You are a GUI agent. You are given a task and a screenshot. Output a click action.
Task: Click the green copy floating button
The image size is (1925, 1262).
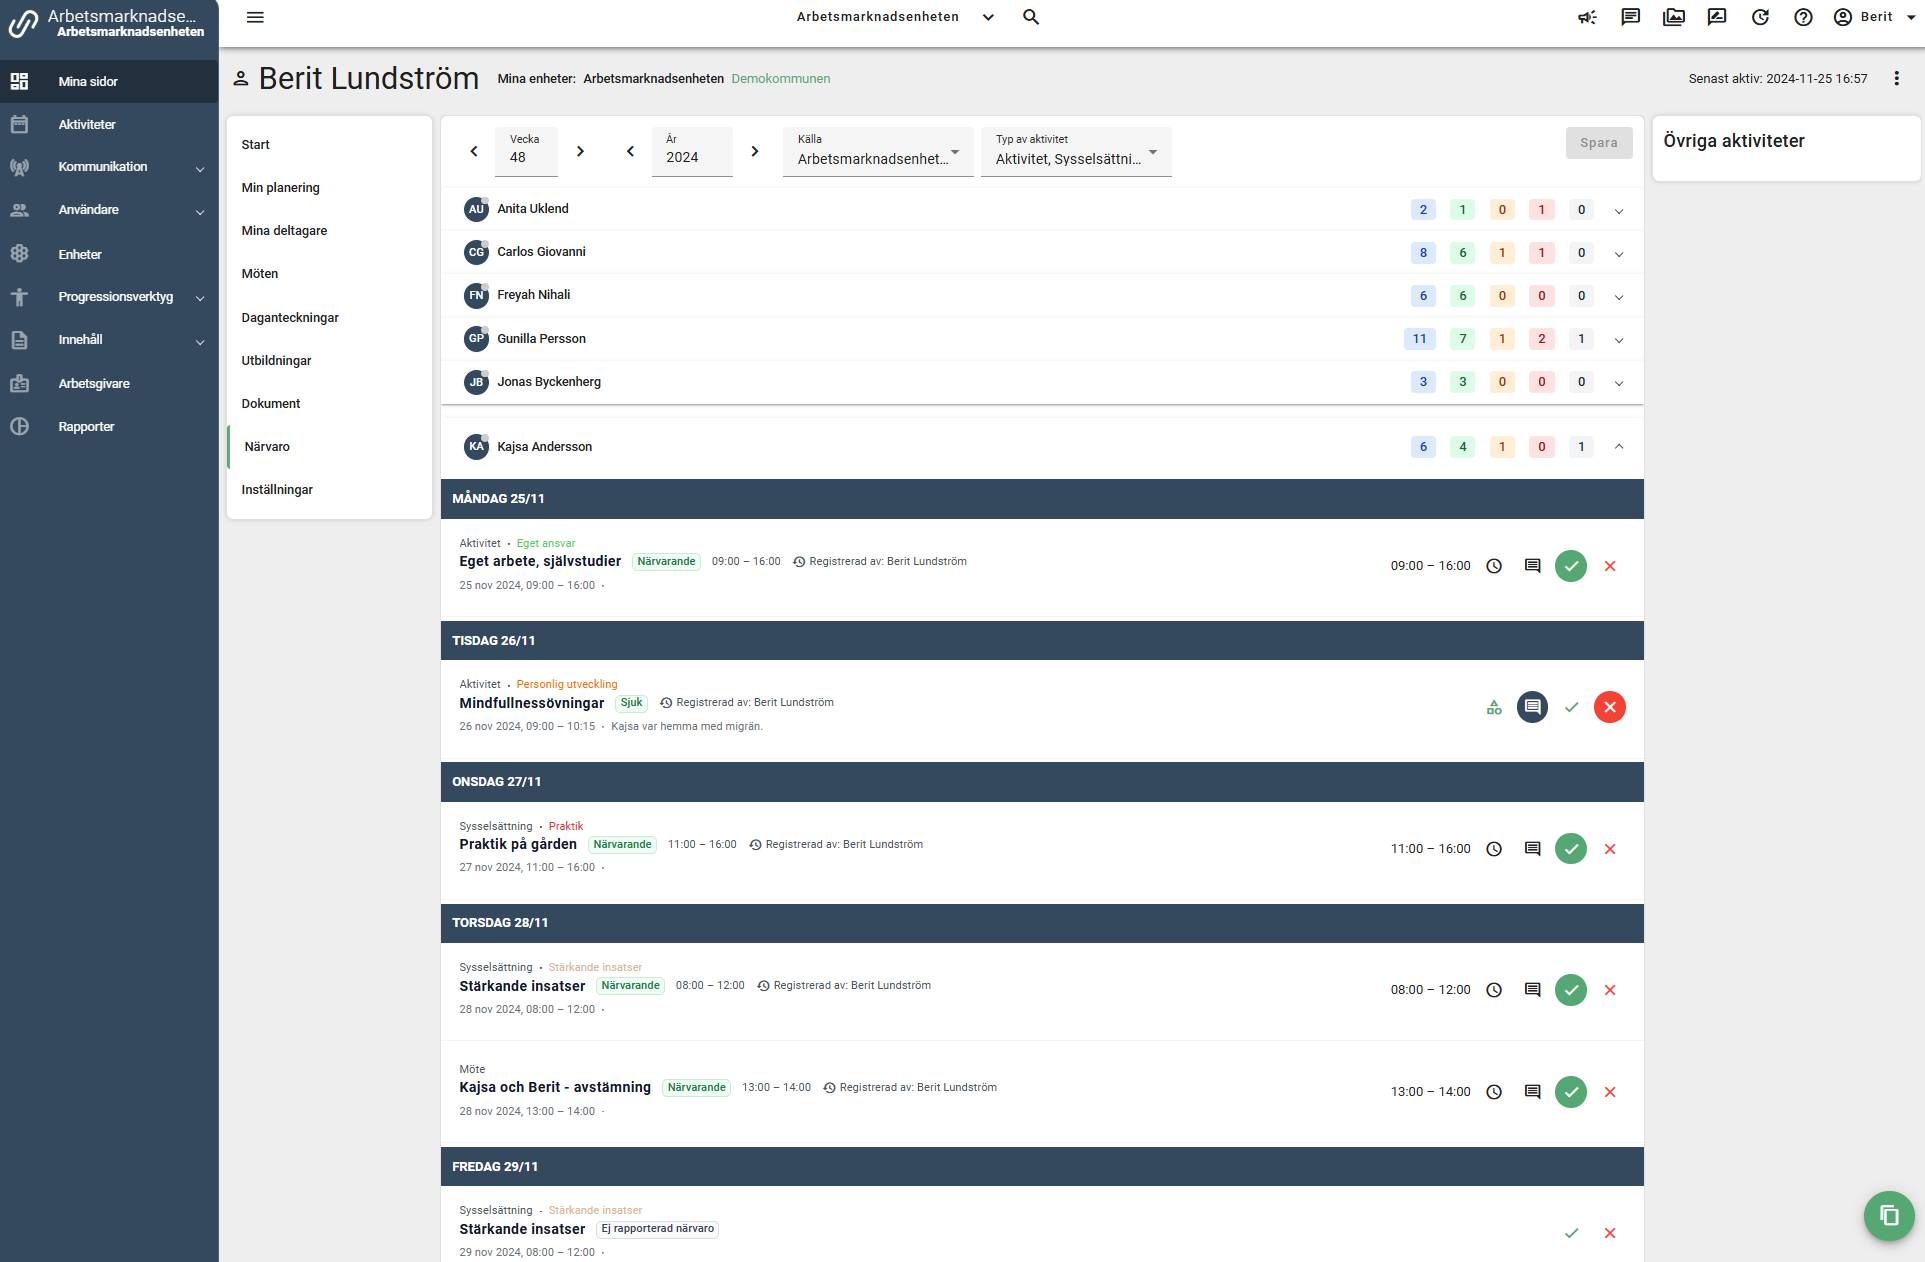1888,1215
